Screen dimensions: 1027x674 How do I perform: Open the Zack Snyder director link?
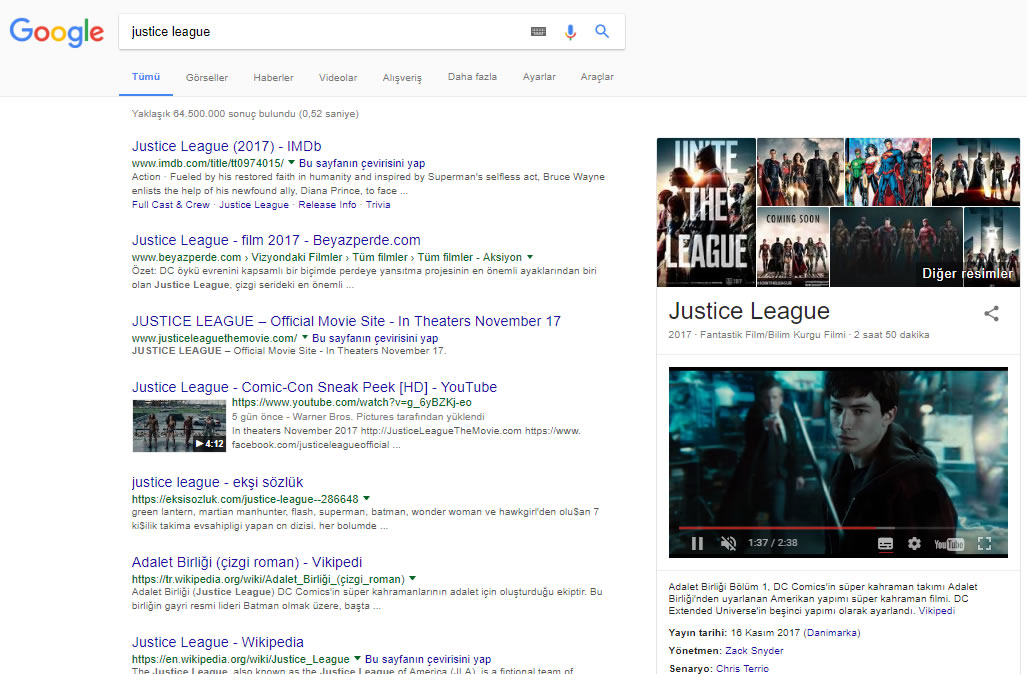click(754, 650)
